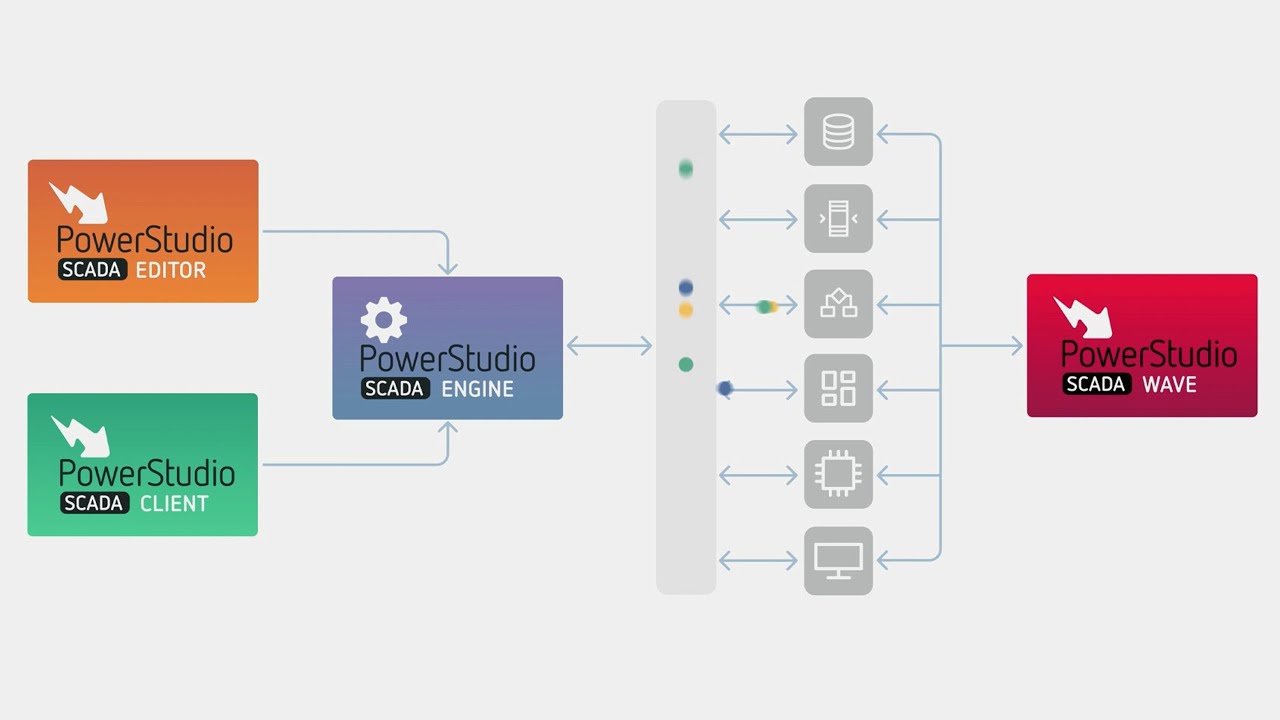Click the modules grid icon
Image resolution: width=1280 pixels, height=720 pixels.
(x=838, y=388)
